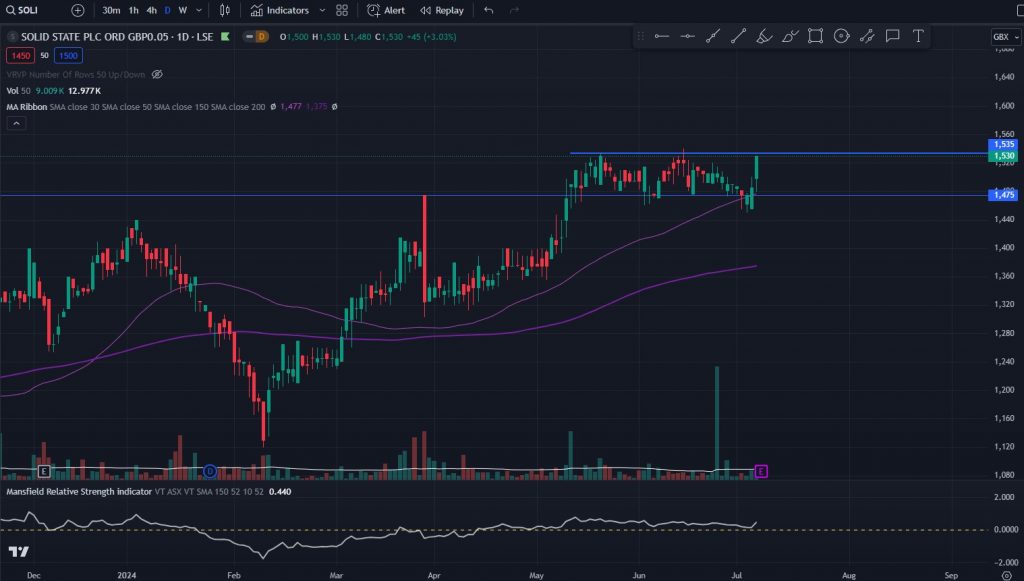Click the Alert button
This screenshot has width=1024, height=581.
(386, 10)
